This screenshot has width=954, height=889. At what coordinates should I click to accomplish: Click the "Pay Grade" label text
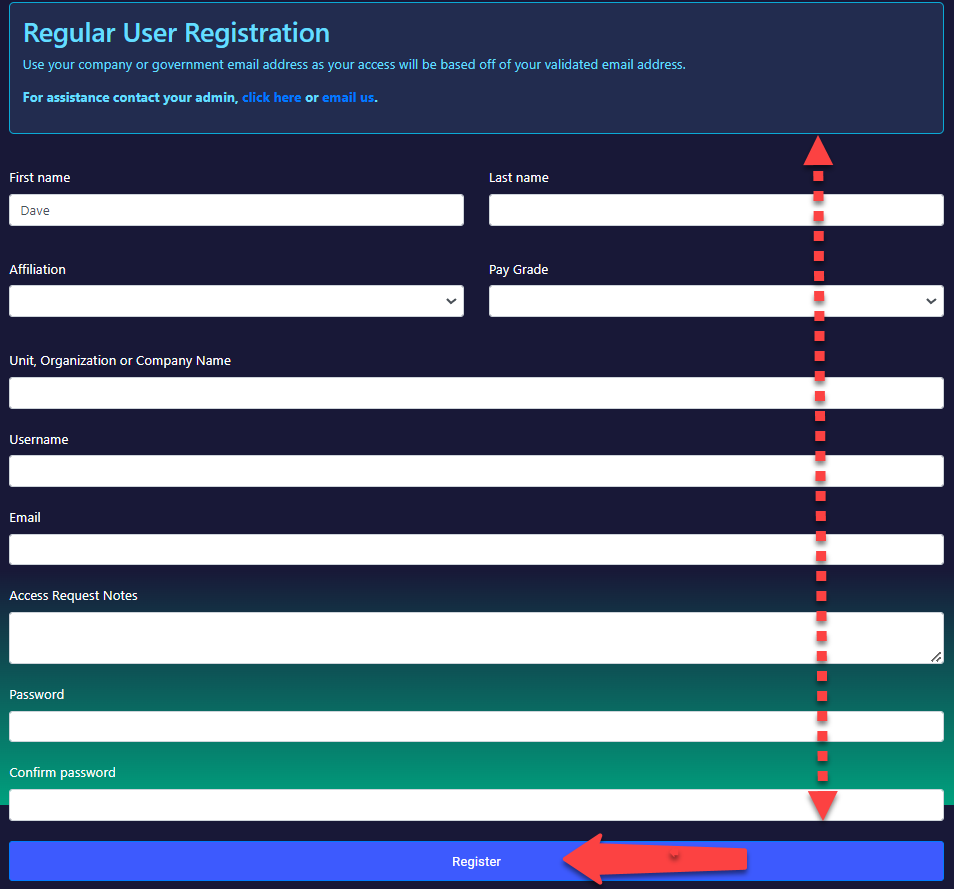pos(518,270)
